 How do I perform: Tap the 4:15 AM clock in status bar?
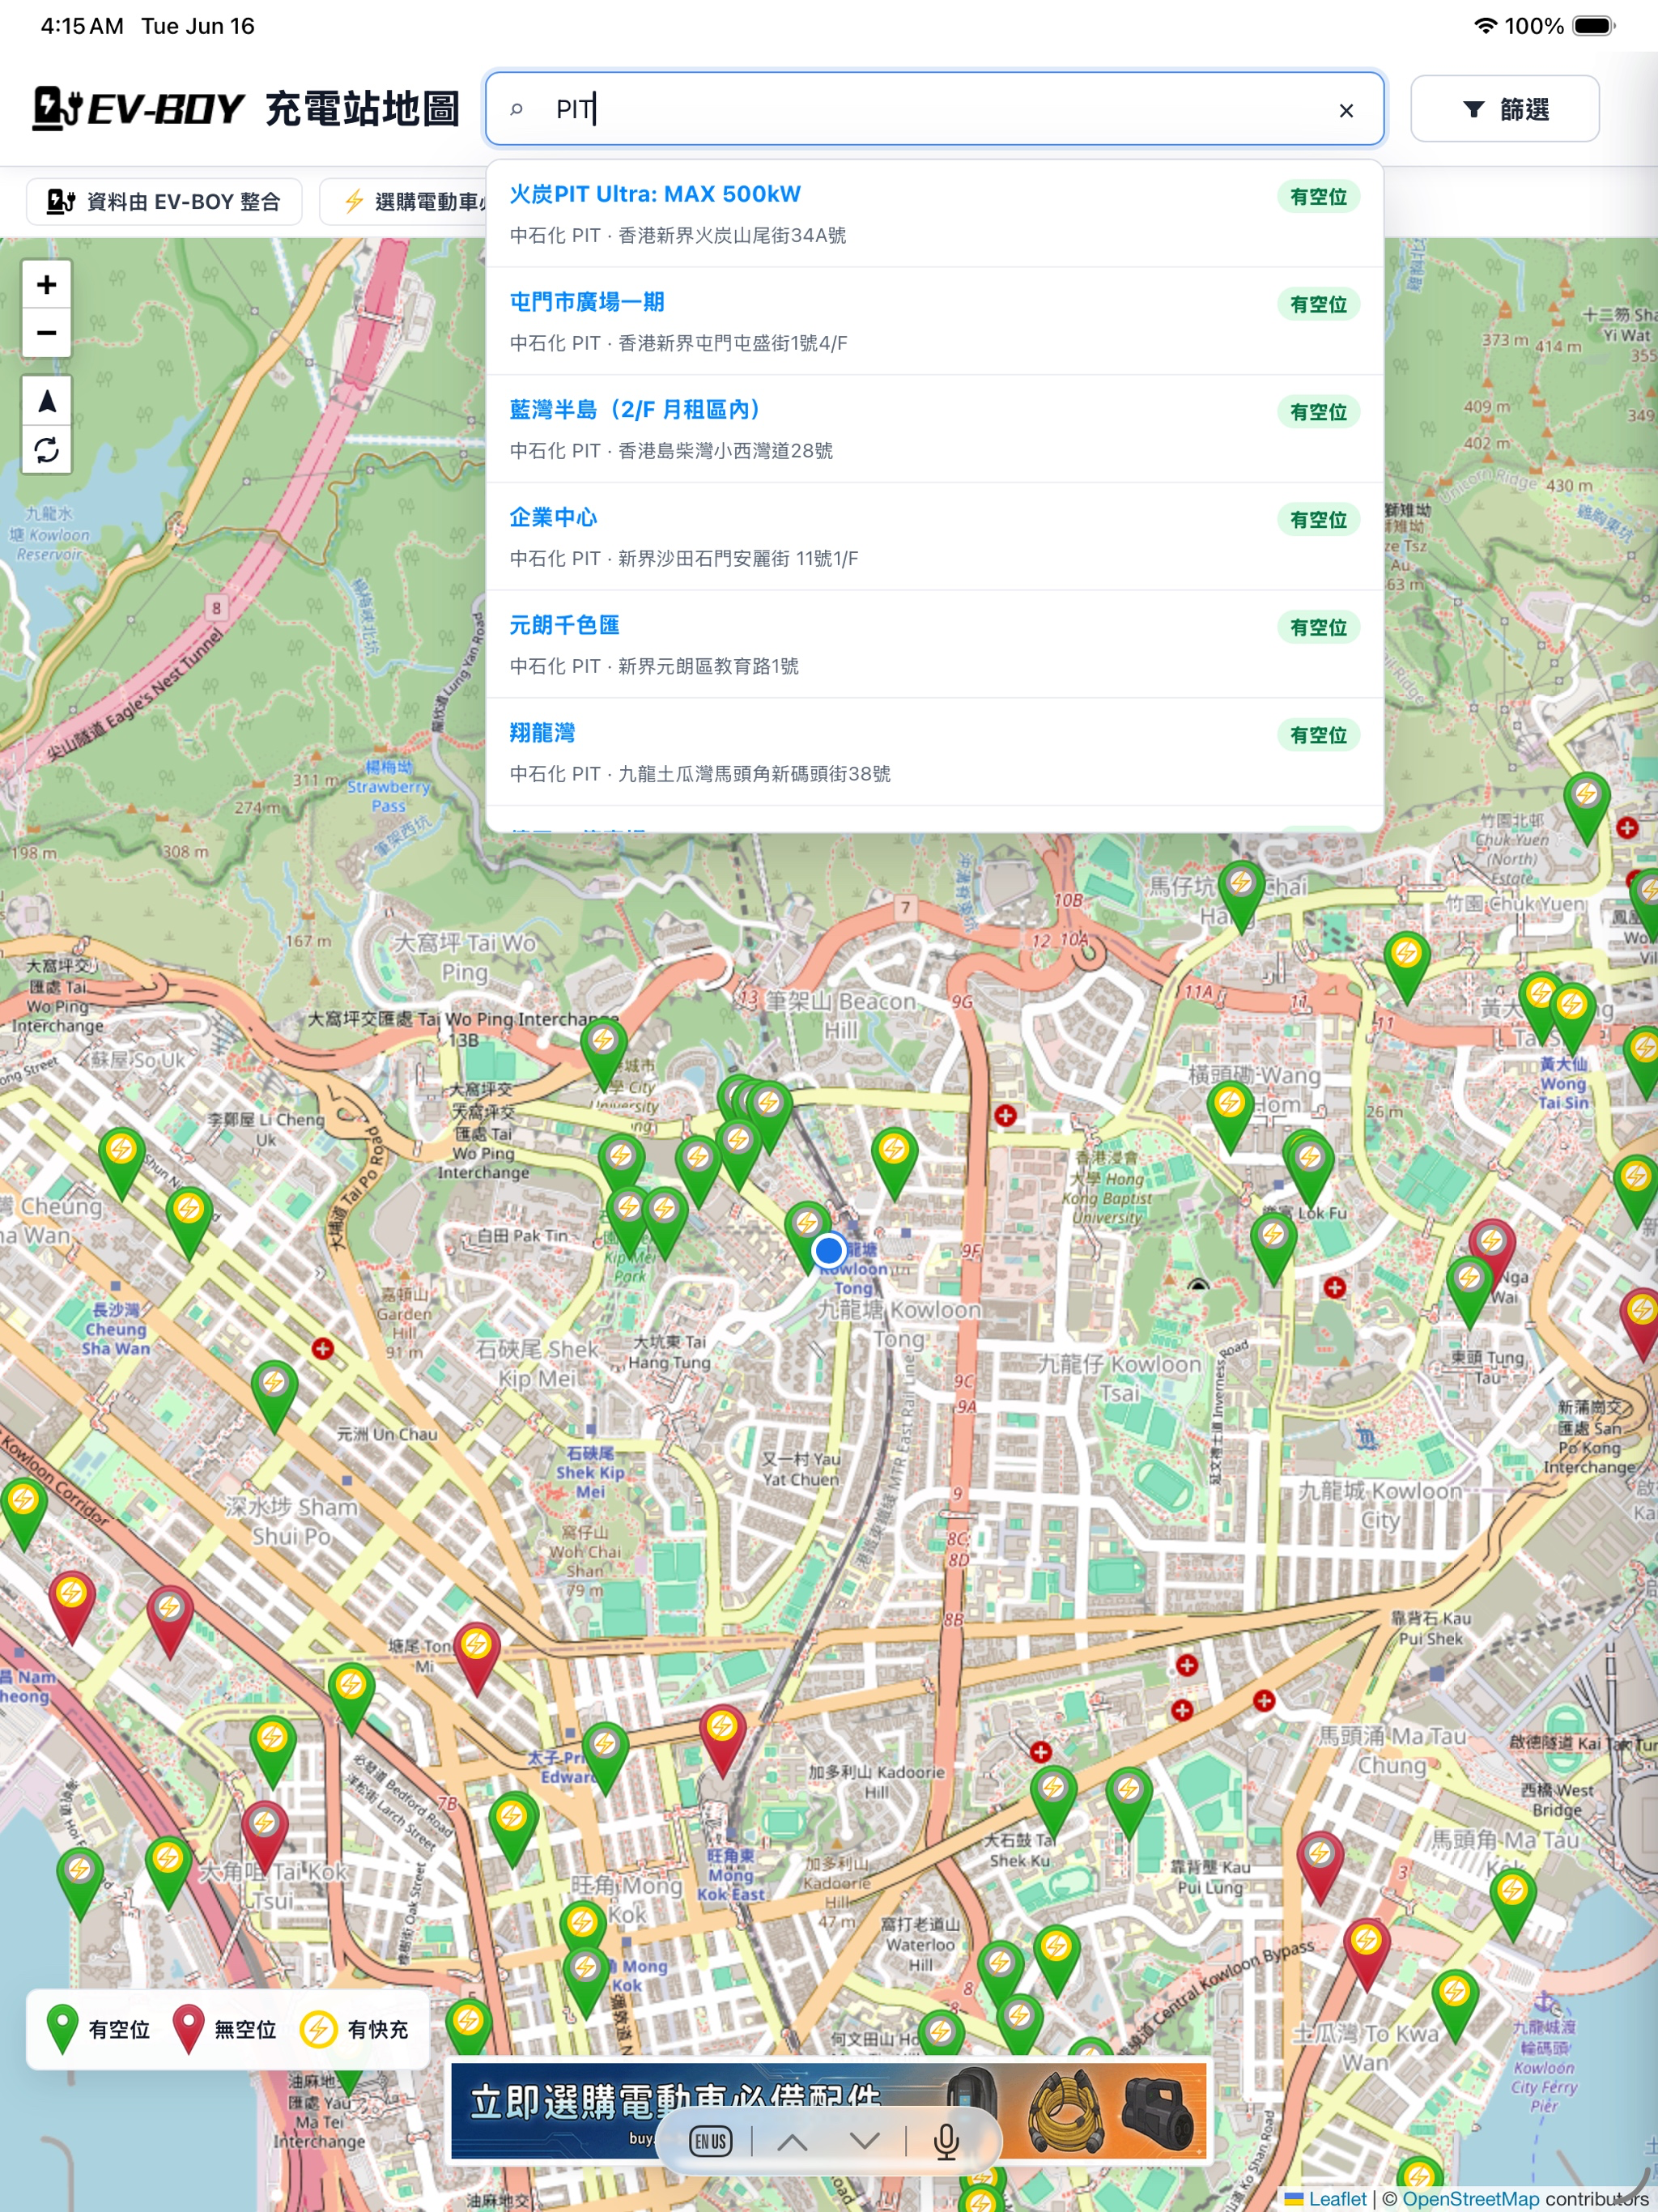[82, 26]
